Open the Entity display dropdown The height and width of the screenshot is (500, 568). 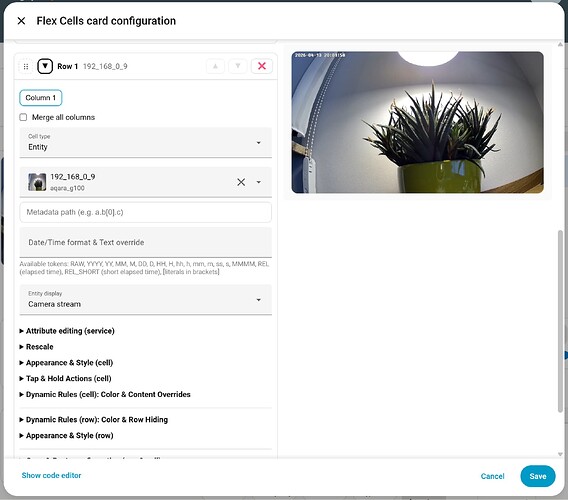click(x=146, y=300)
